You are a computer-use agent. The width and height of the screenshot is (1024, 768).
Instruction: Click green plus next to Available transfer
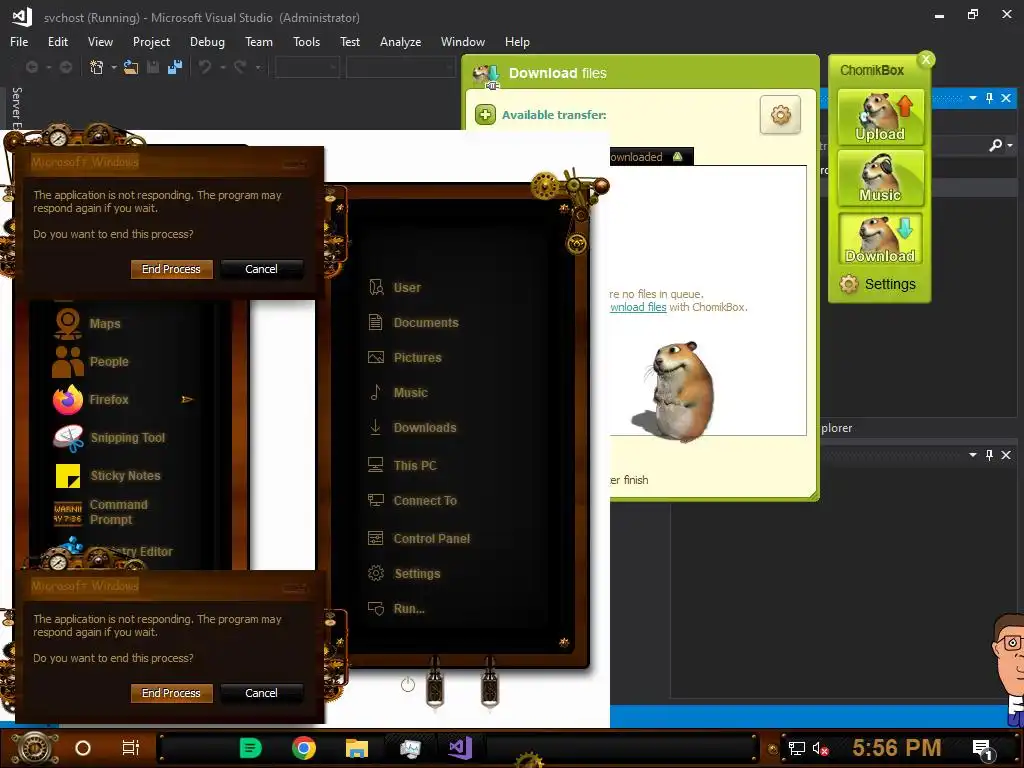[x=485, y=115]
